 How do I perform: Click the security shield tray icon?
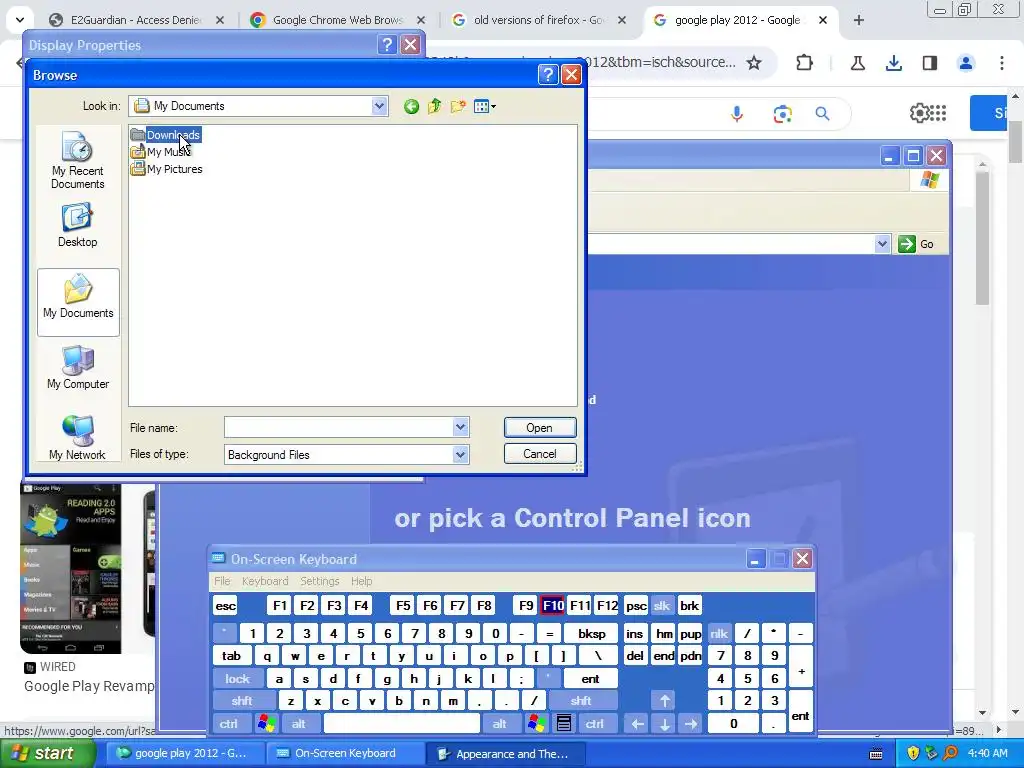pyautogui.click(x=913, y=754)
